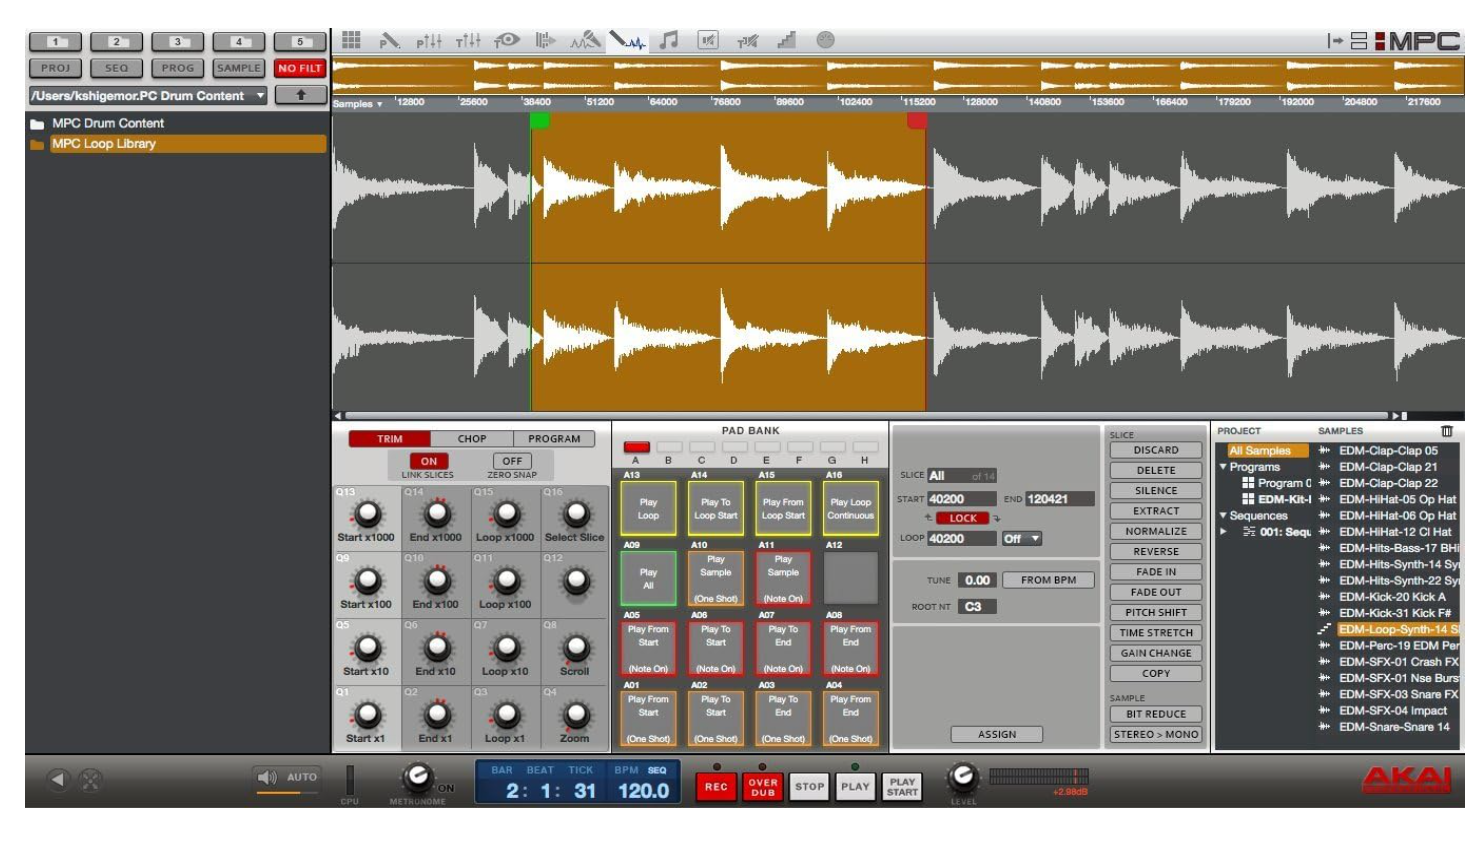
Task: Click the master LEVEL knob
Action: [962, 776]
